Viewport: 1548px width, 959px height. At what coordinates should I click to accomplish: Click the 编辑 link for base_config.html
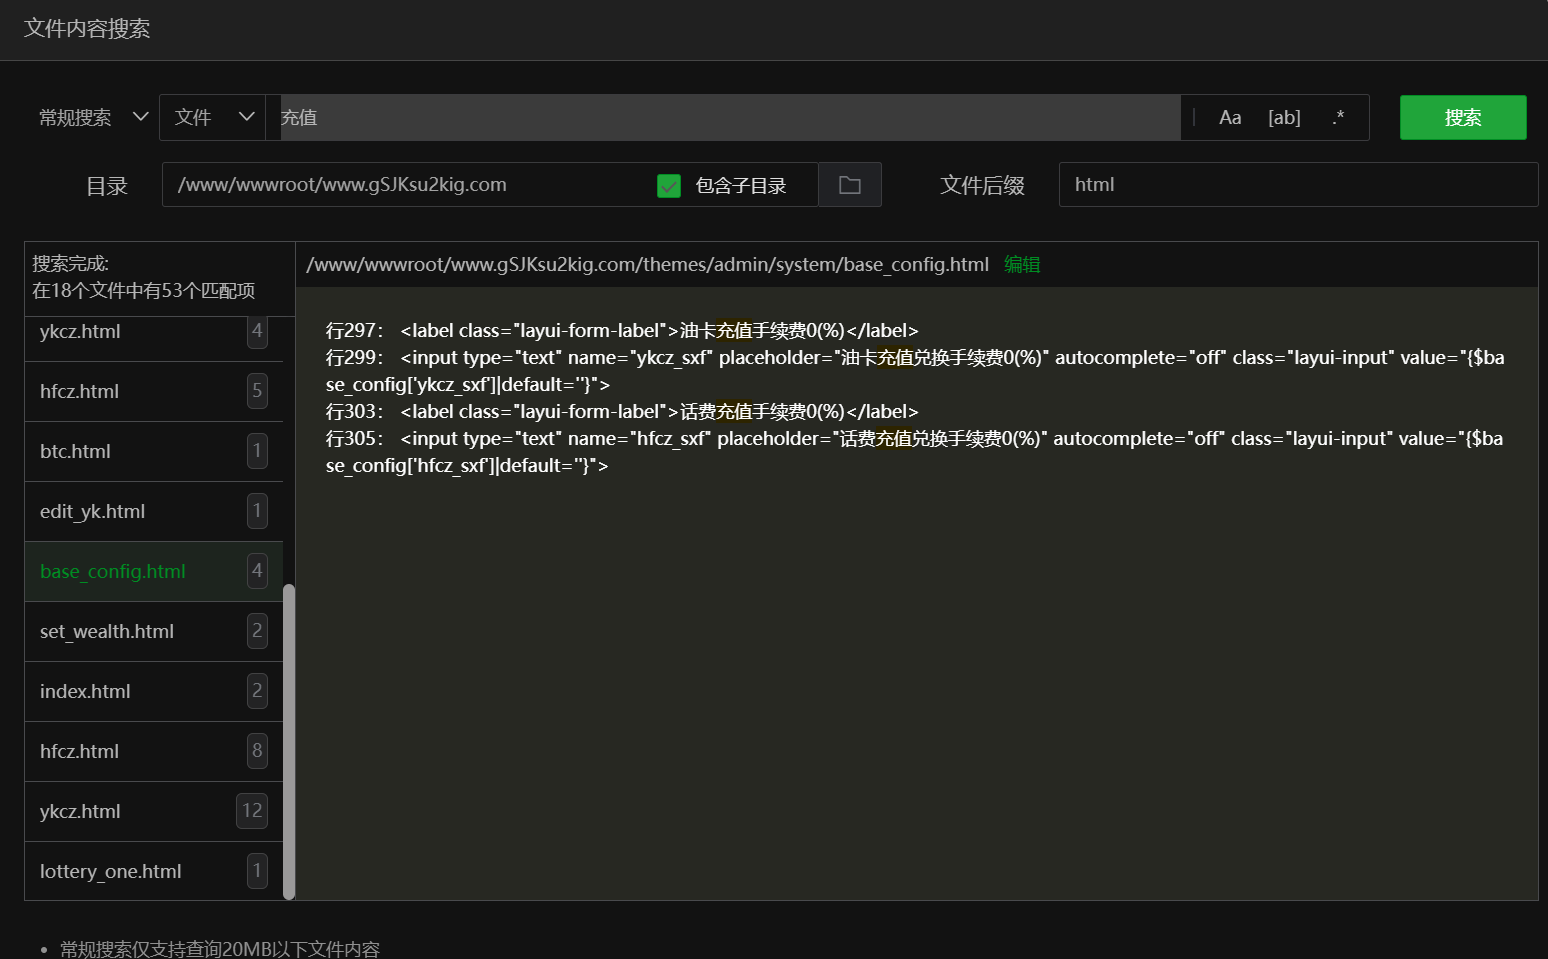pyautogui.click(x=1022, y=265)
